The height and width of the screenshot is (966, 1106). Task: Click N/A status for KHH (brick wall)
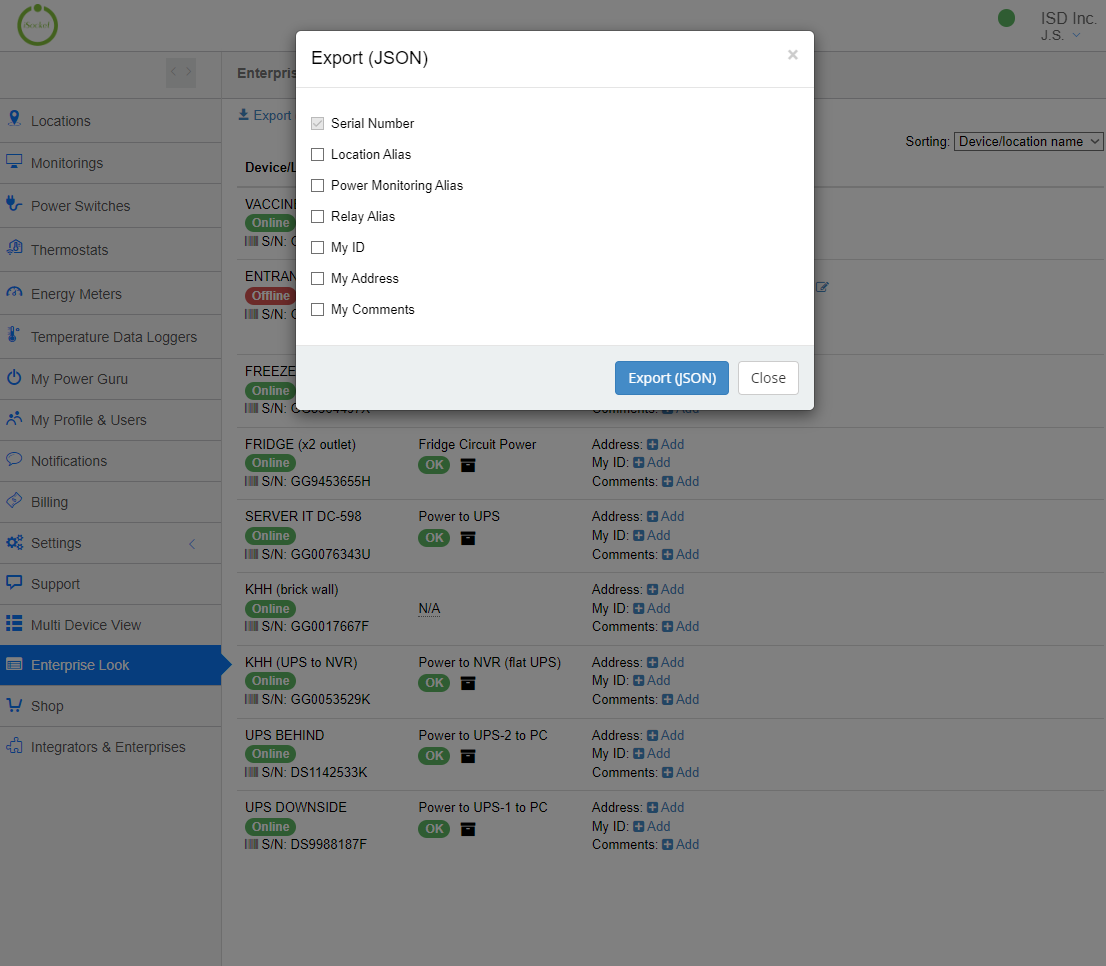coord(429,609)
